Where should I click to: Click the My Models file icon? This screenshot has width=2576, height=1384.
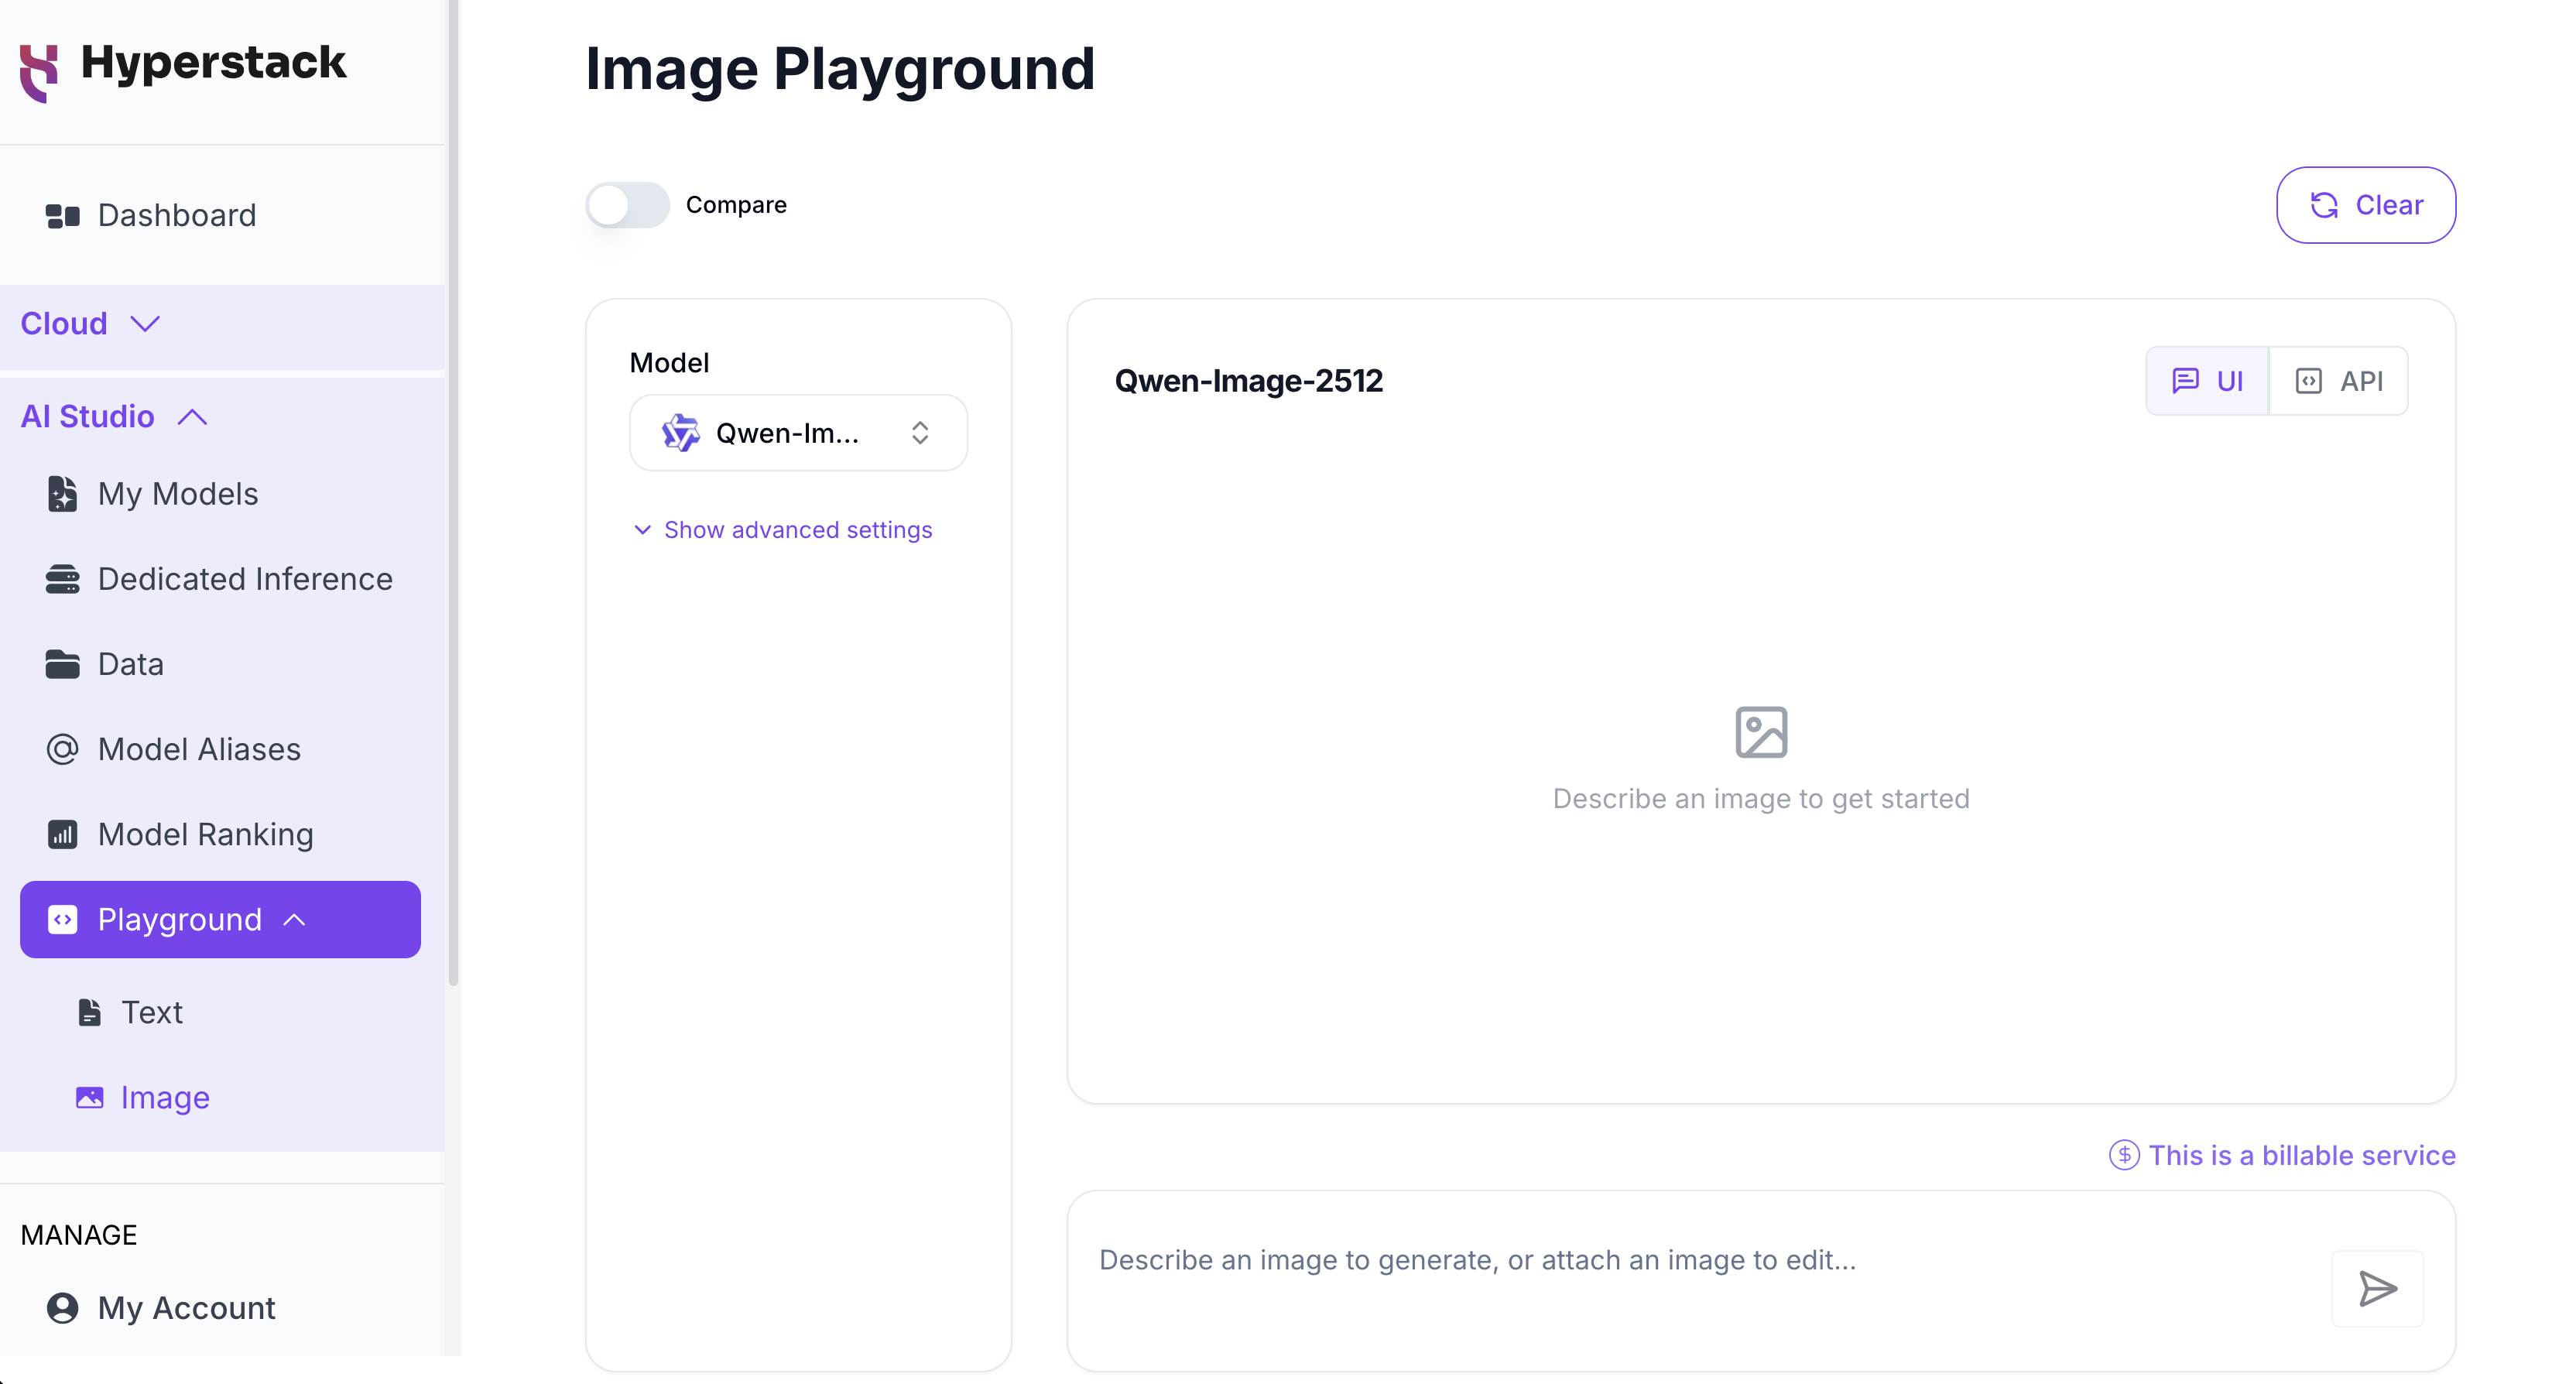(x=62, y=494)
